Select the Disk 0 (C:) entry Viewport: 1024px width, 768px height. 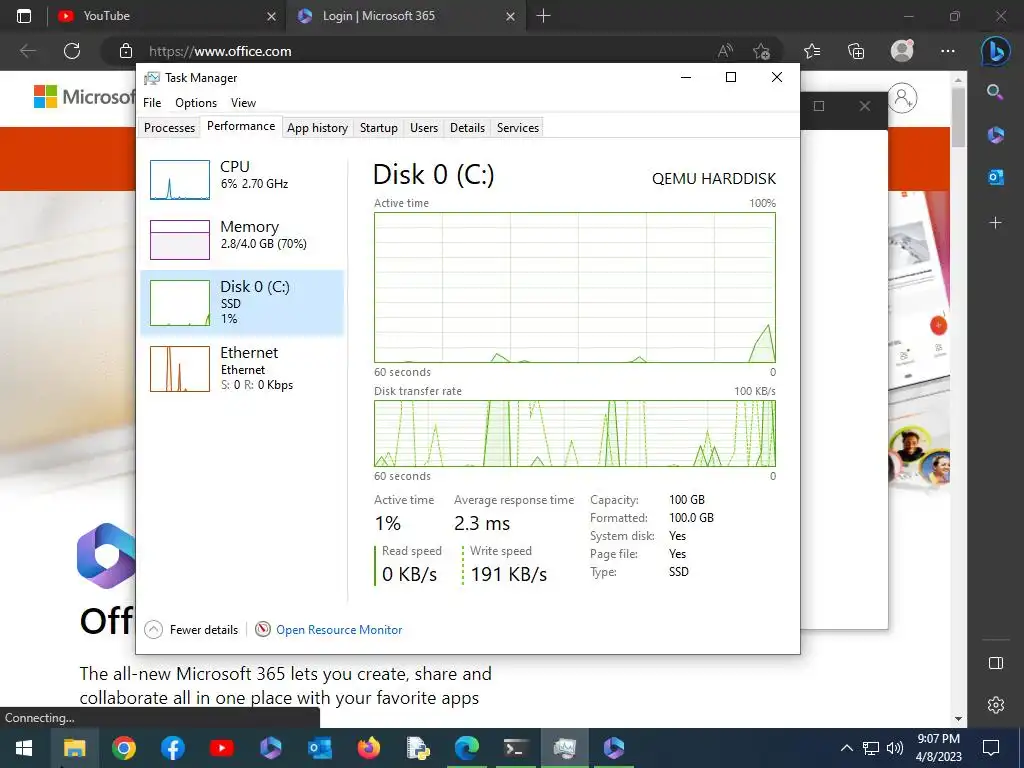point(242,302)
